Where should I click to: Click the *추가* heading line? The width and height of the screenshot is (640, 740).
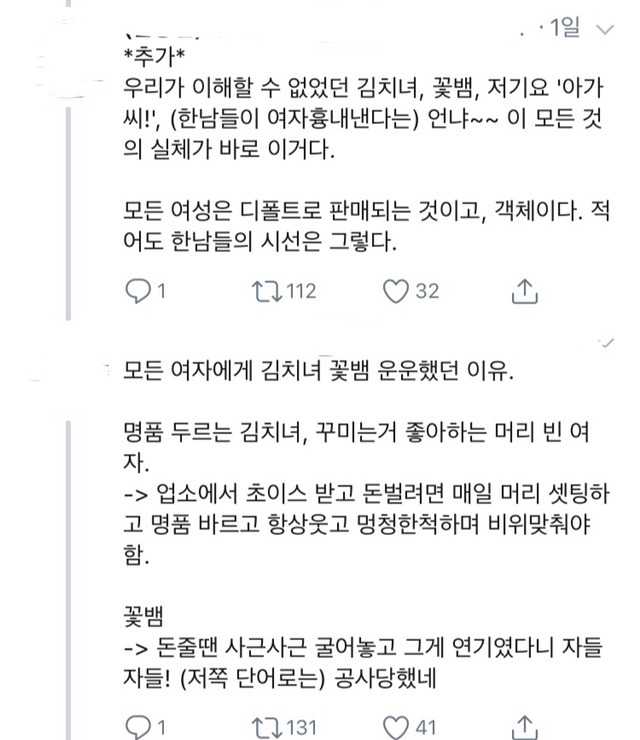coord(151,55)
